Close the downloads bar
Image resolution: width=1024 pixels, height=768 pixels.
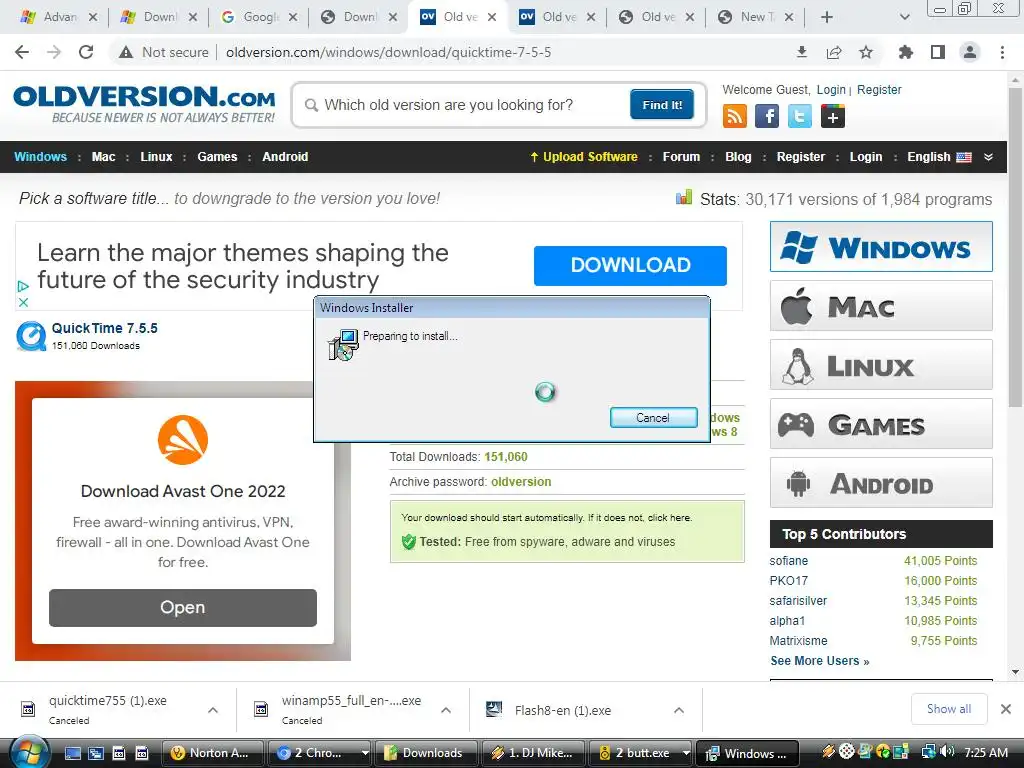click(1006, 709)
